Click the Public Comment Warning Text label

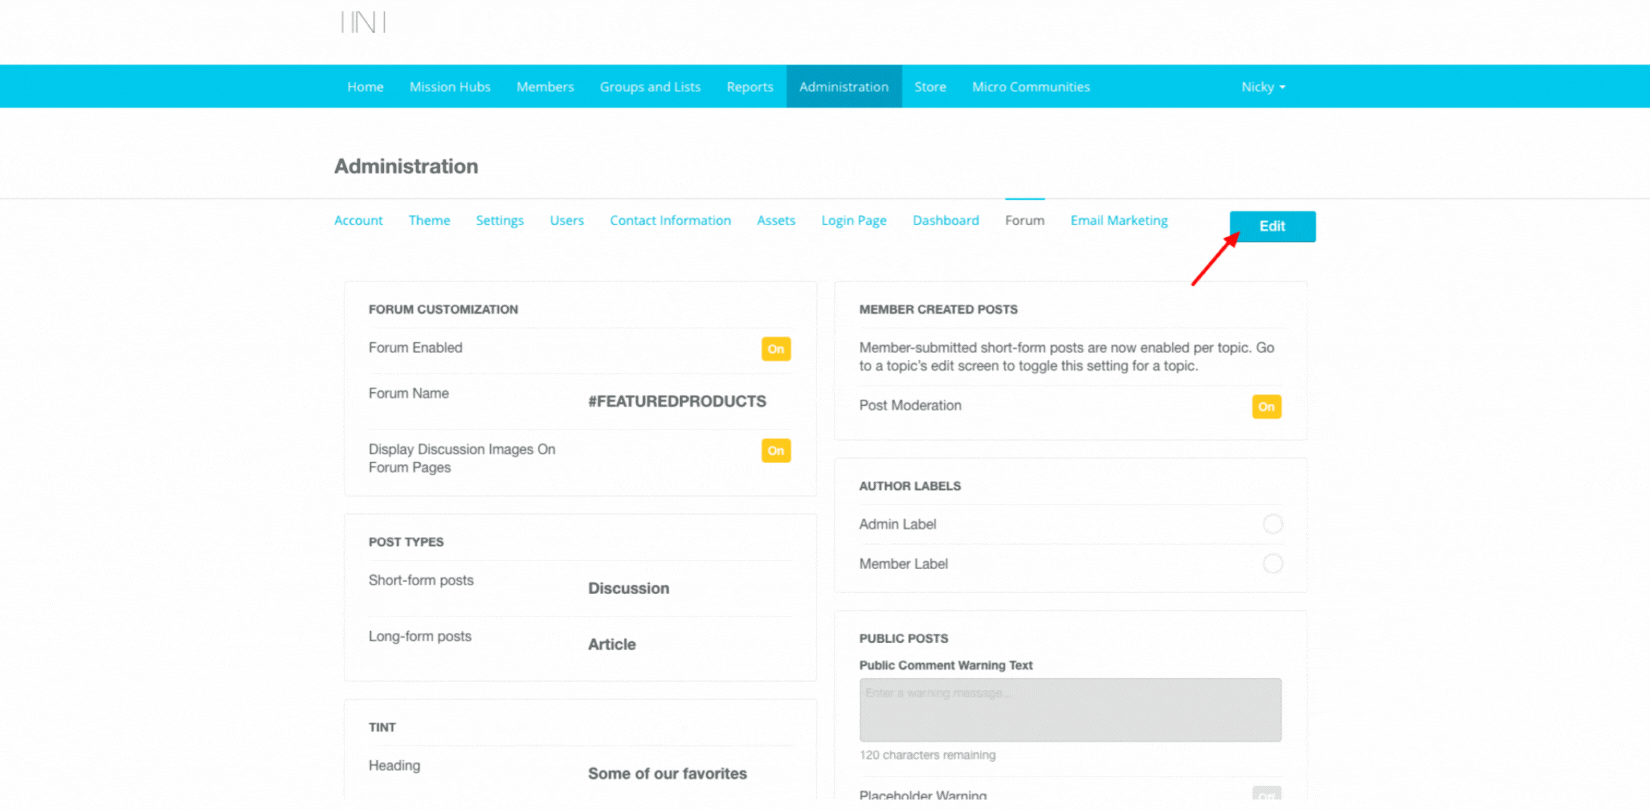(946, 665)
